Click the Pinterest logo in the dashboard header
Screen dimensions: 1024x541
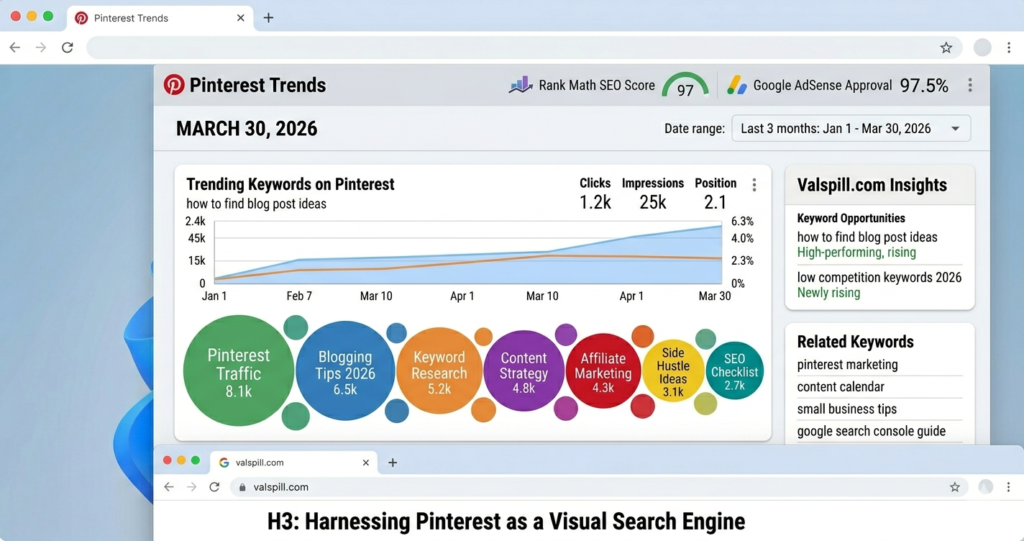point(174,85)
